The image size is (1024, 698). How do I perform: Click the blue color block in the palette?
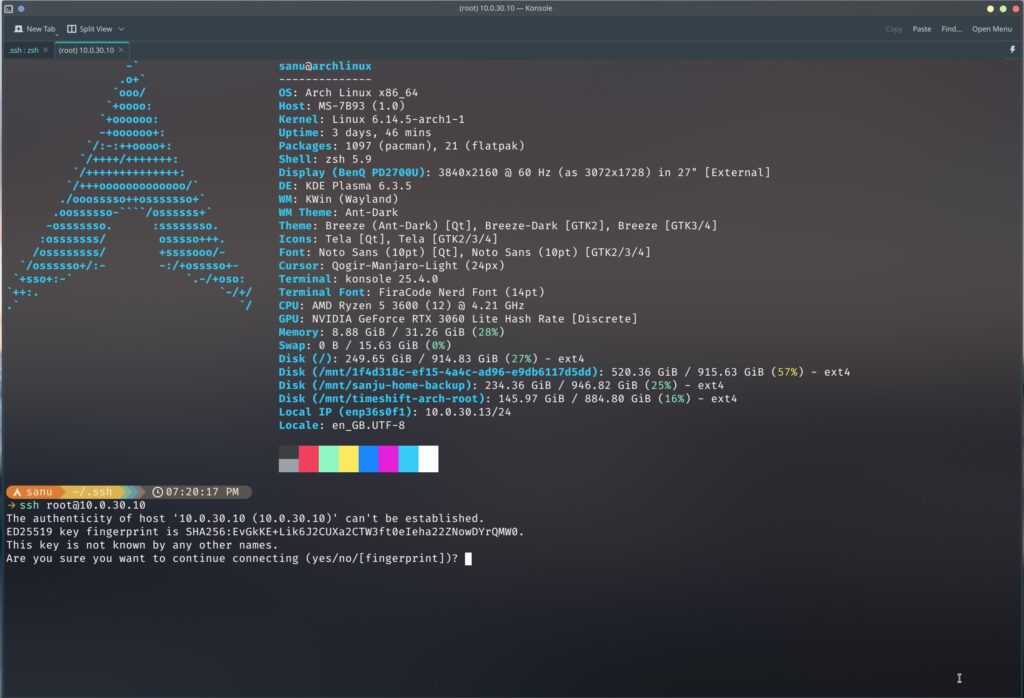368,458
